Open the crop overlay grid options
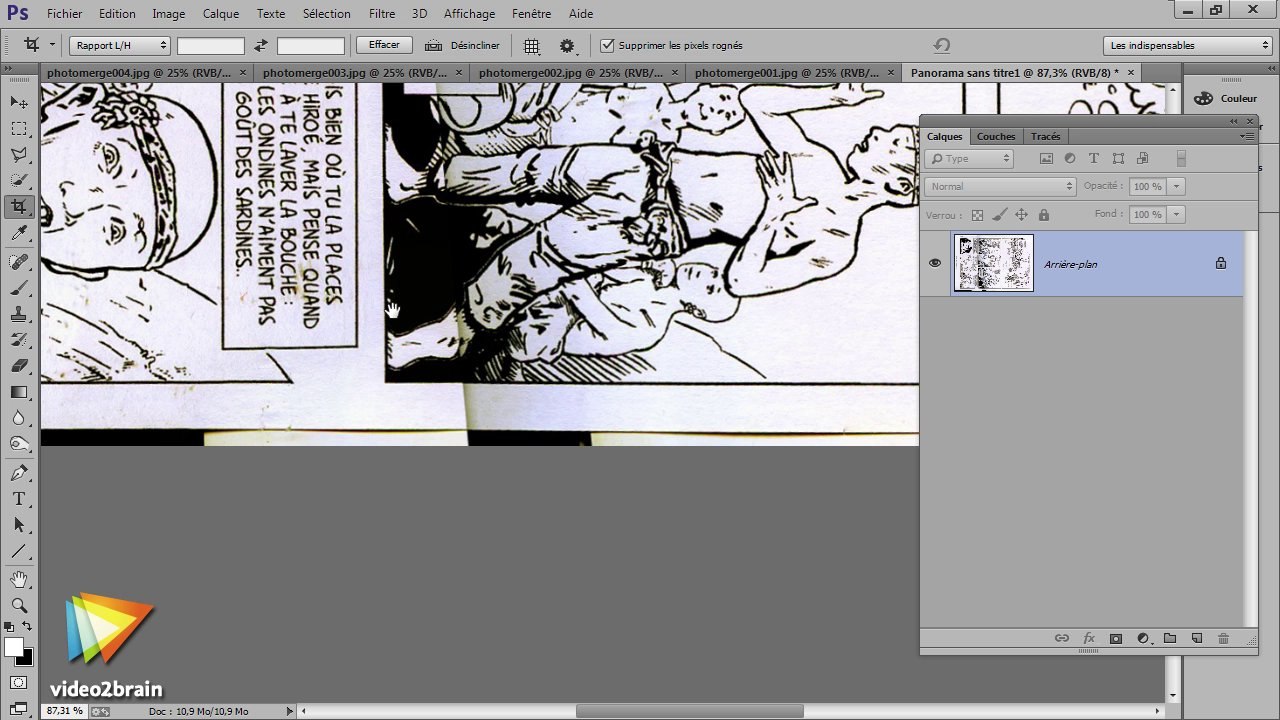Viewport: 1280px width, 720px height. pyautogui.click(x=532, y=46)
